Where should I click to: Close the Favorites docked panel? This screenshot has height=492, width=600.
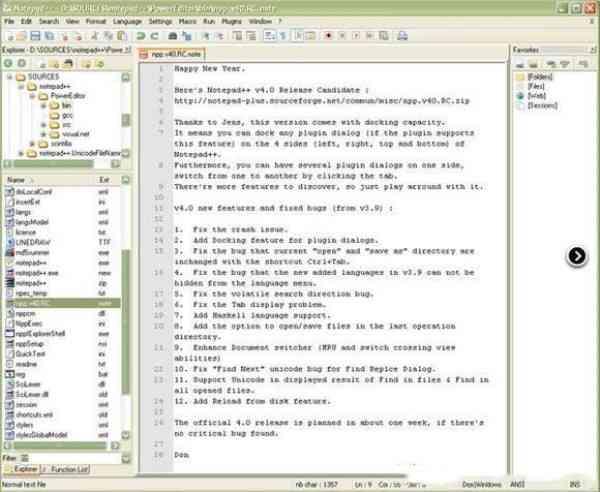coord(593,50)
